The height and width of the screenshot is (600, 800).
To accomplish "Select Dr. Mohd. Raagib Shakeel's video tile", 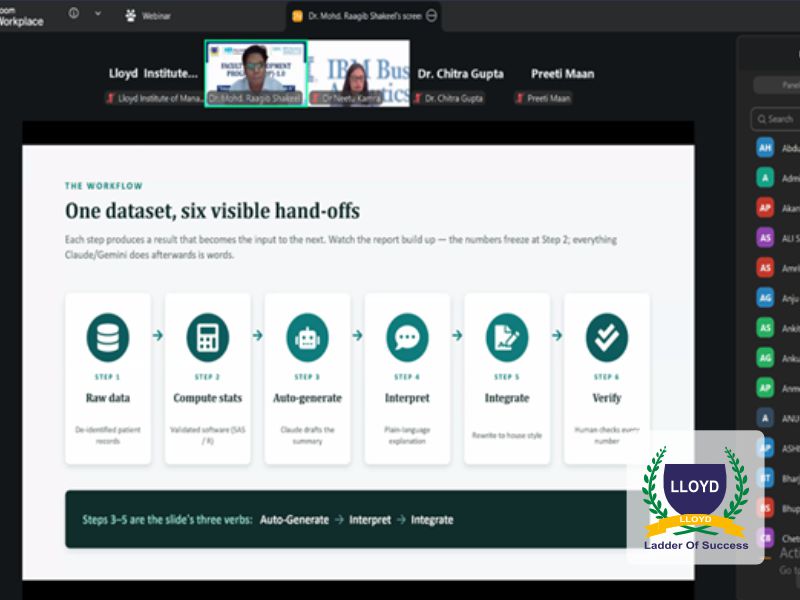I will click(x=256, y=73).
